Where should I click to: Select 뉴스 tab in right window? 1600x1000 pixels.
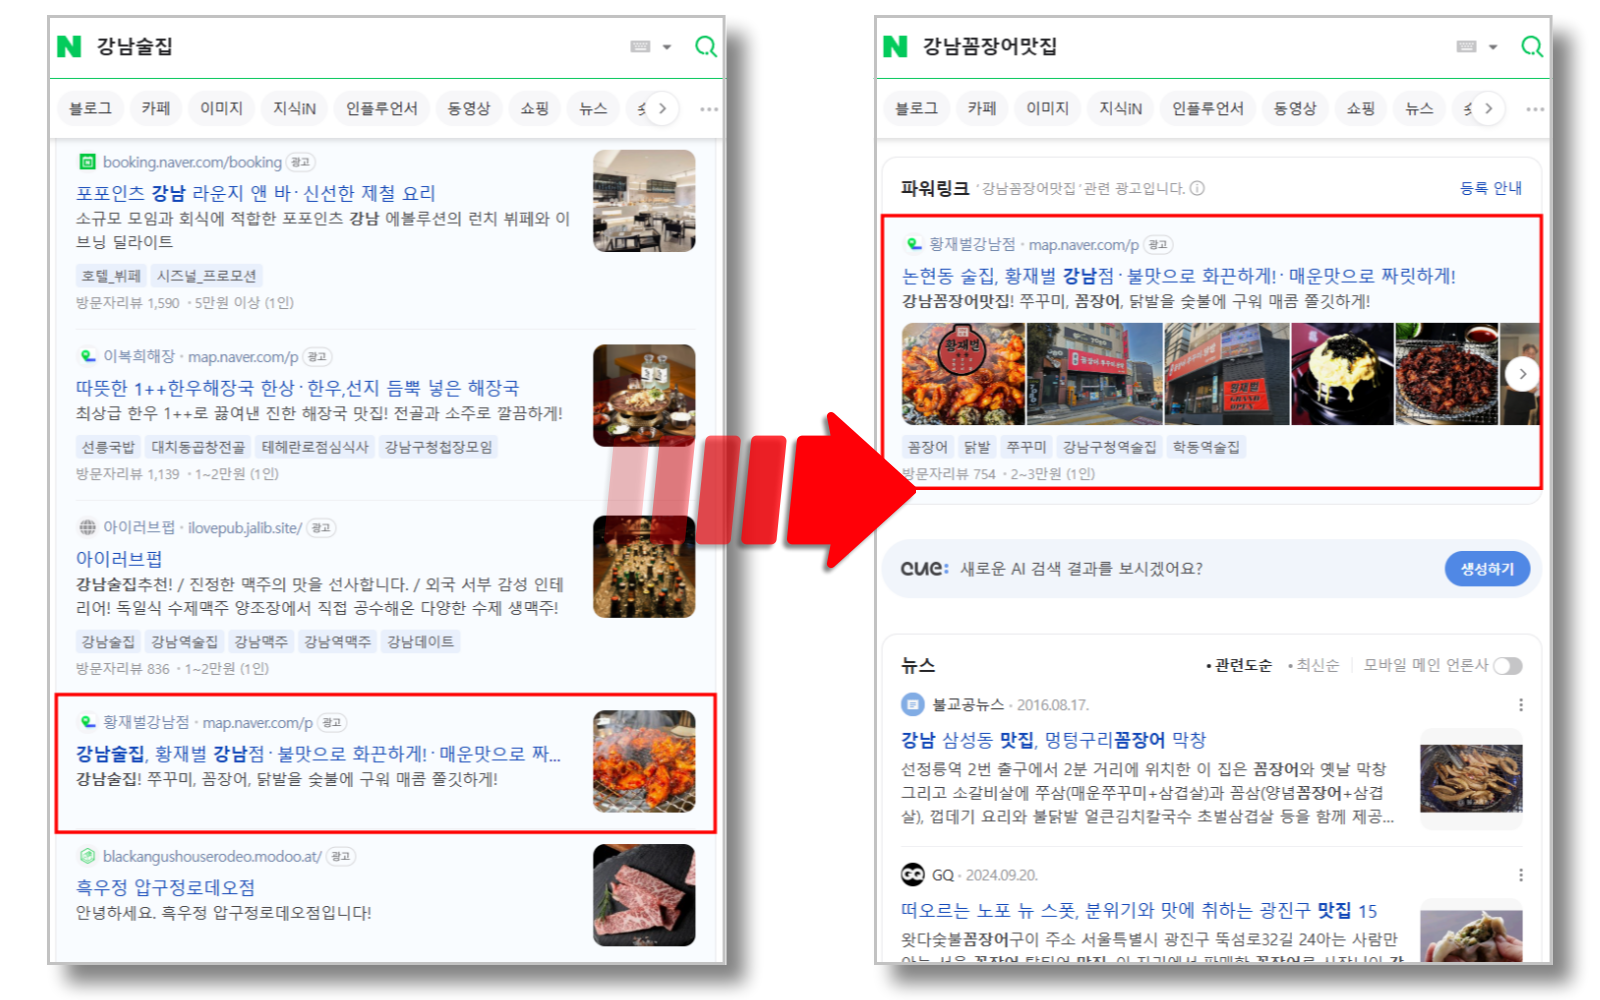[x=1419, y=108]
